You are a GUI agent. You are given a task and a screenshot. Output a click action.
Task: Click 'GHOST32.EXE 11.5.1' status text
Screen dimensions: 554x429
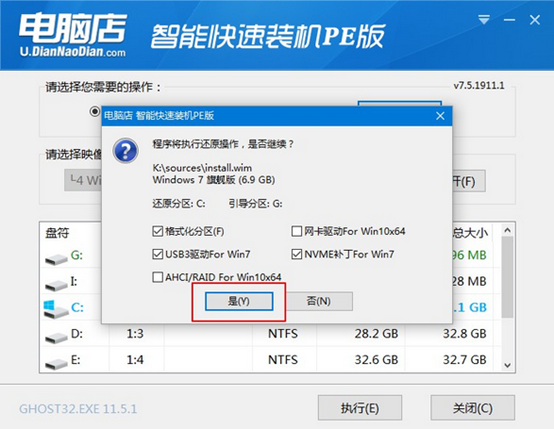pos(78,409)
